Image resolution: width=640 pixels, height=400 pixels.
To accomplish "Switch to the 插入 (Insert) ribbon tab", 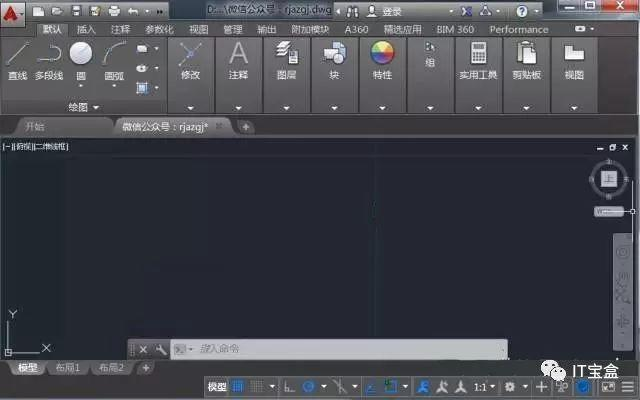I will 86,29.
